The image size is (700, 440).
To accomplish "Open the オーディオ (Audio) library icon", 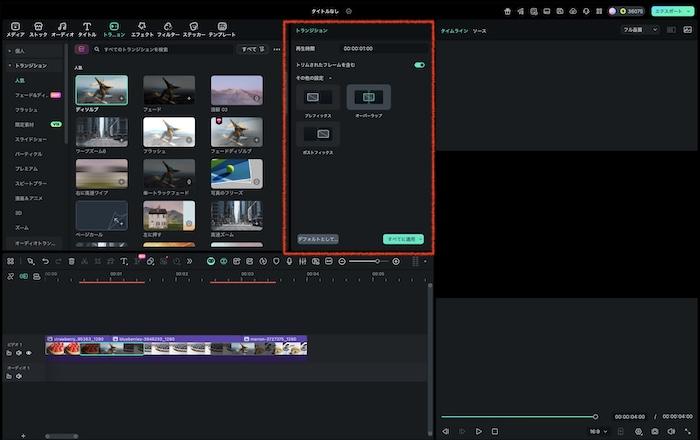I will [63, 25].
